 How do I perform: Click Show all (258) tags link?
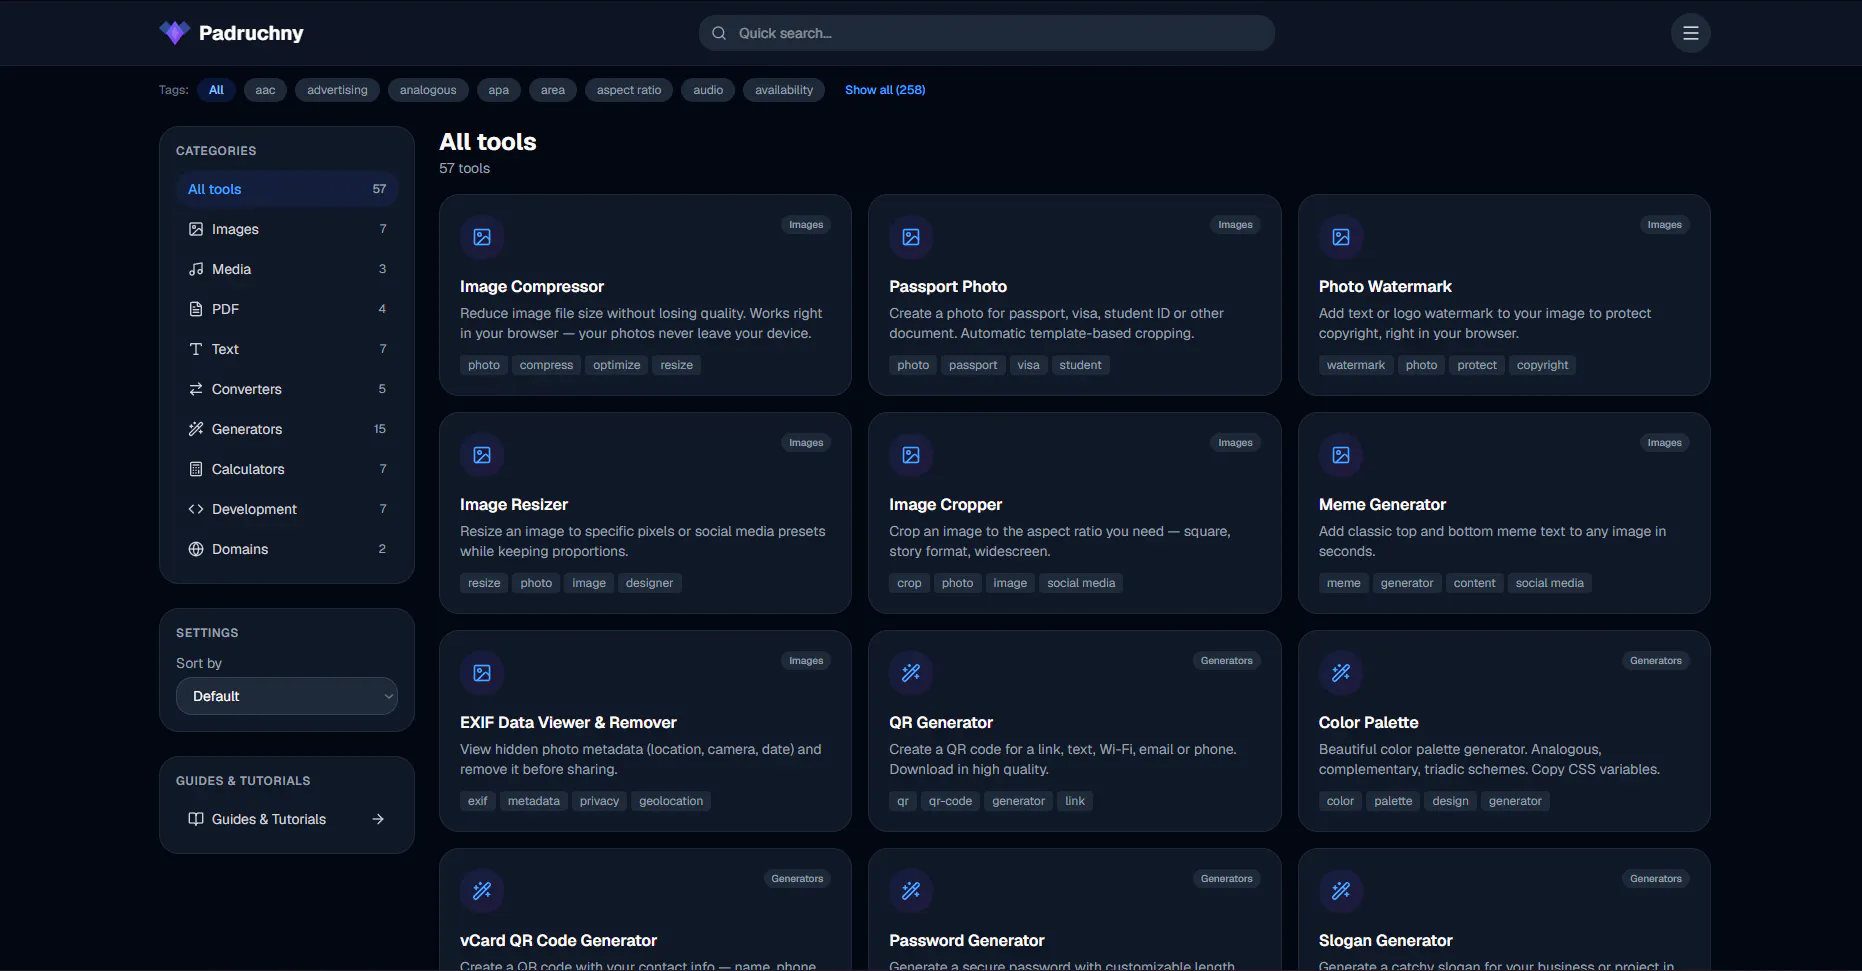tap(885, 90)
